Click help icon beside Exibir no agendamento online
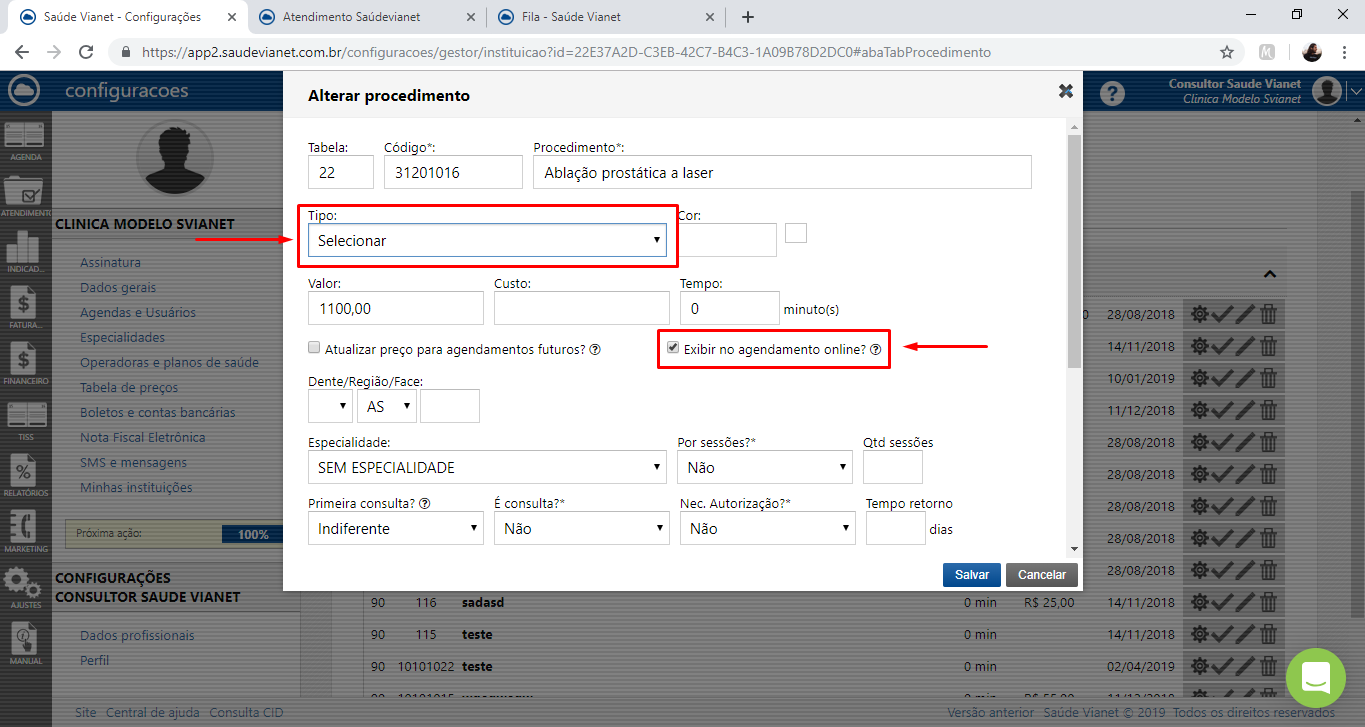This screenshot has height=727, width=1365. [x=875, y=350]
